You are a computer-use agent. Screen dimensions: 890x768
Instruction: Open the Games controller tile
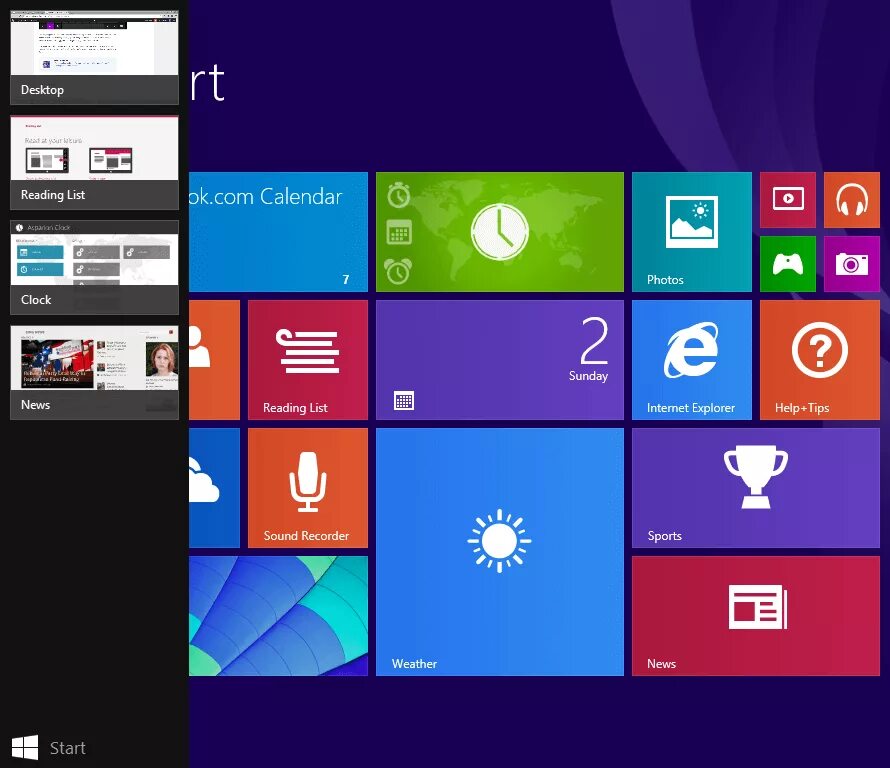pos(787,264)
